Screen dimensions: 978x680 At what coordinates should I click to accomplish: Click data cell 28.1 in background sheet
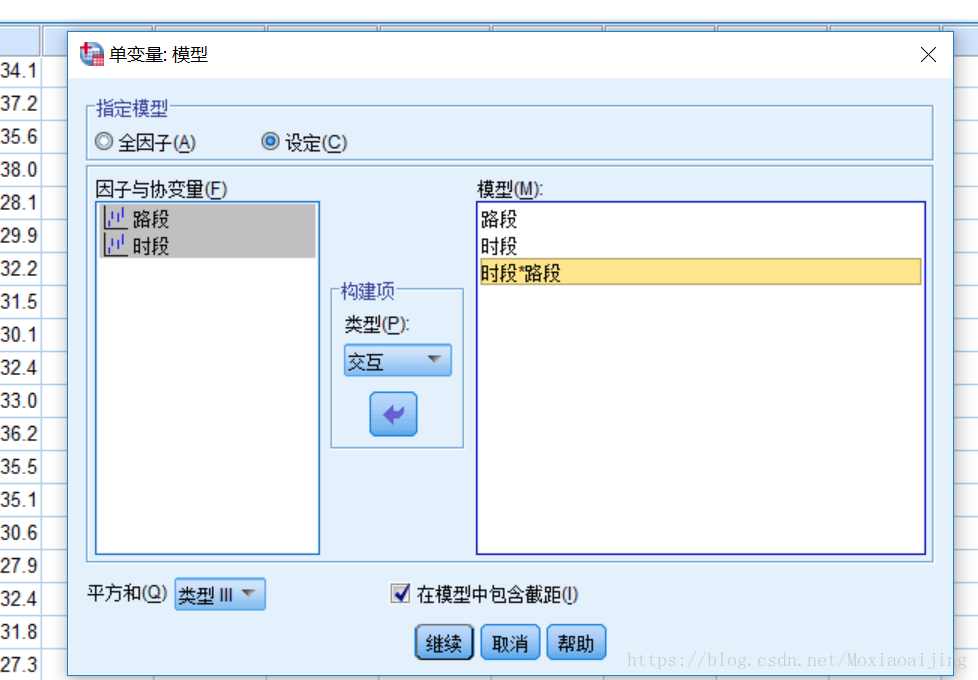pos(19,203)
